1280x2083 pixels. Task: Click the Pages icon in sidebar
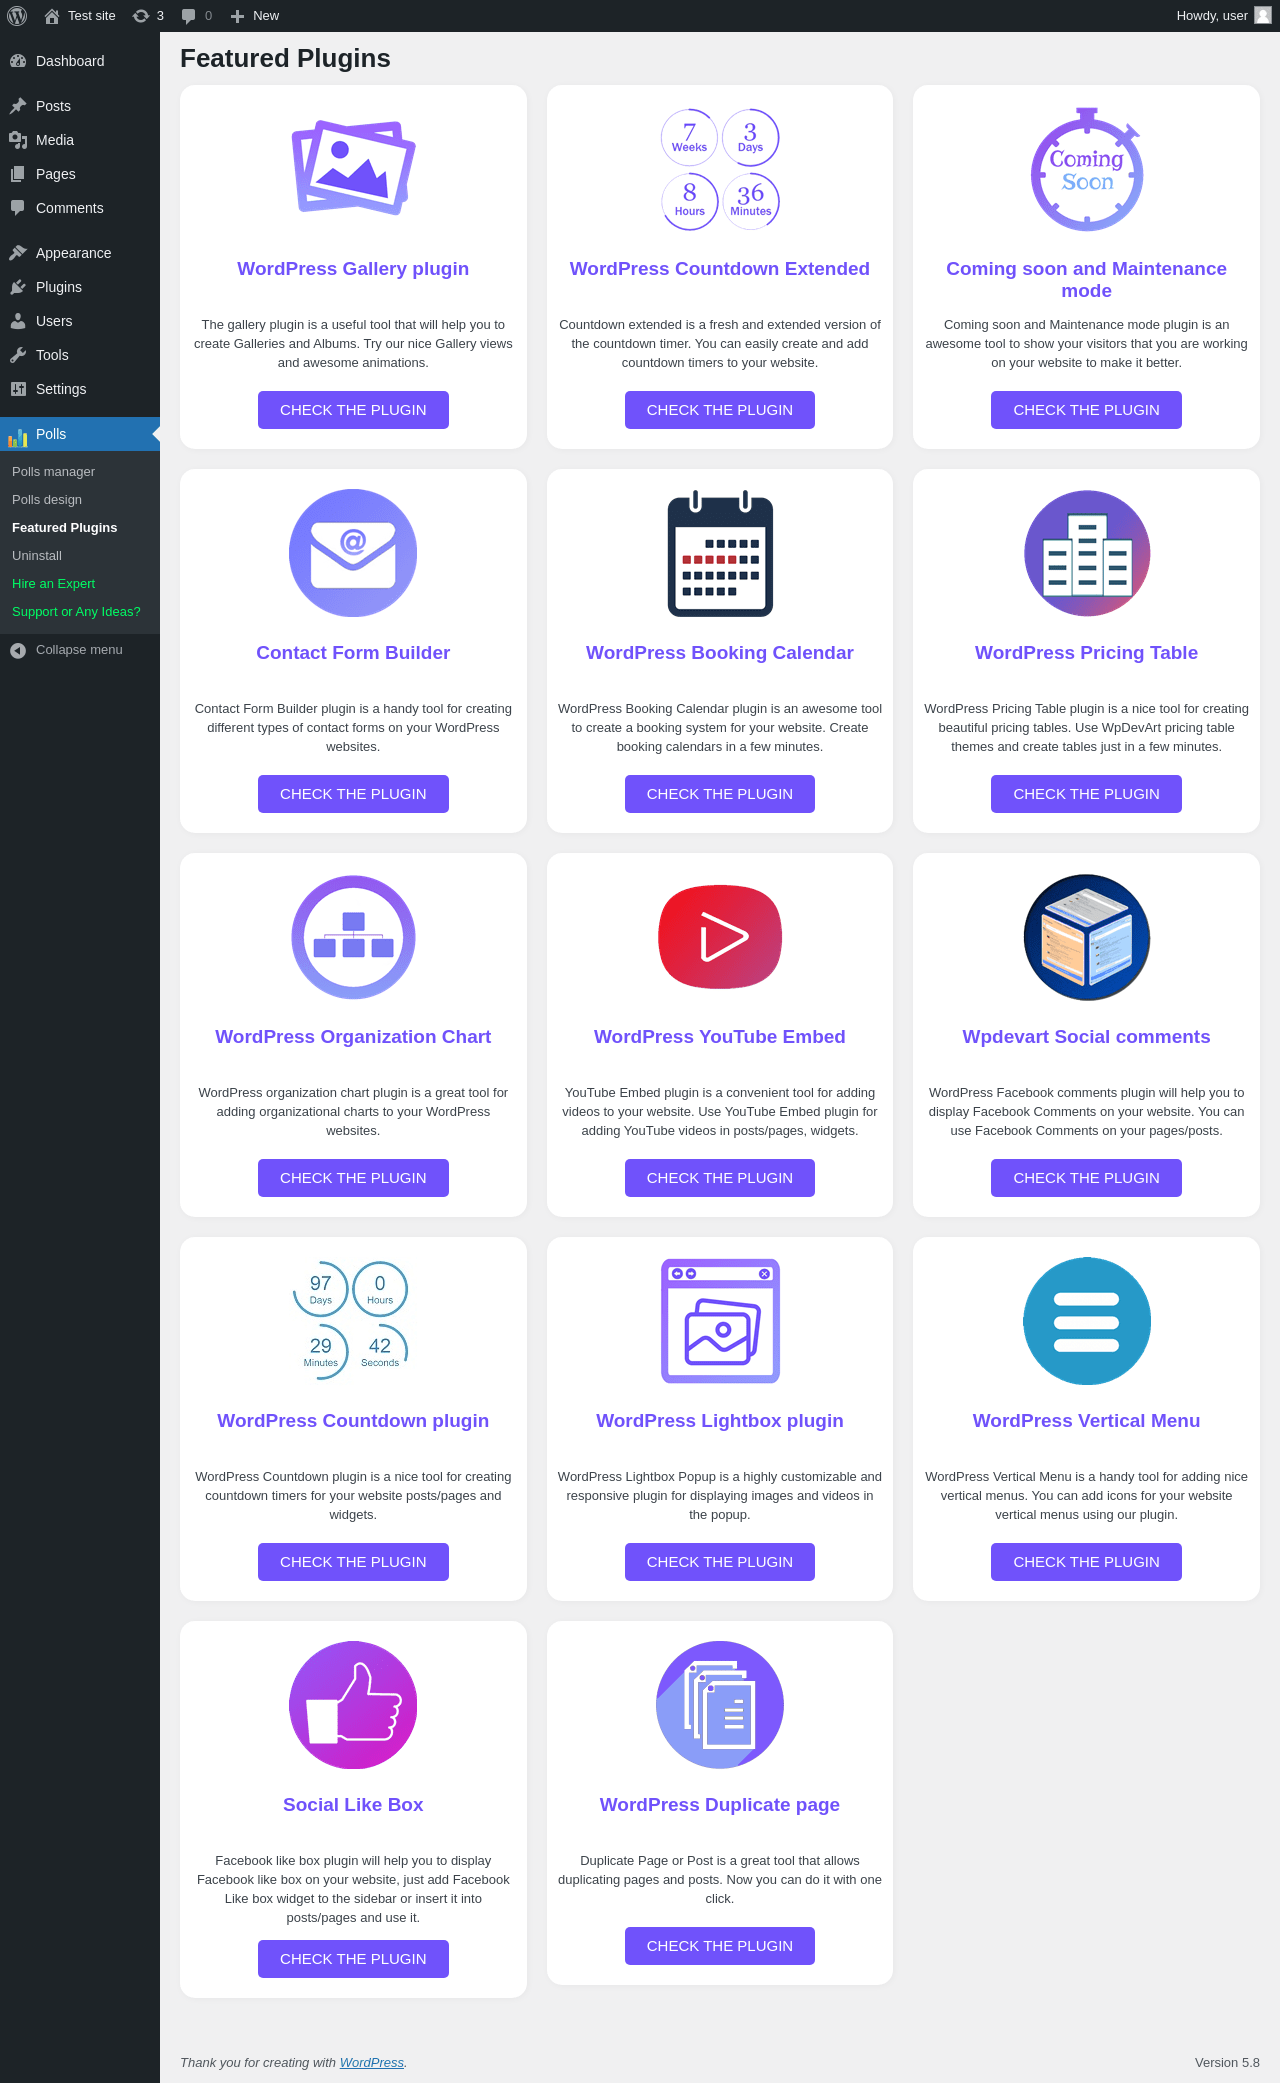[x=18, y=174]
